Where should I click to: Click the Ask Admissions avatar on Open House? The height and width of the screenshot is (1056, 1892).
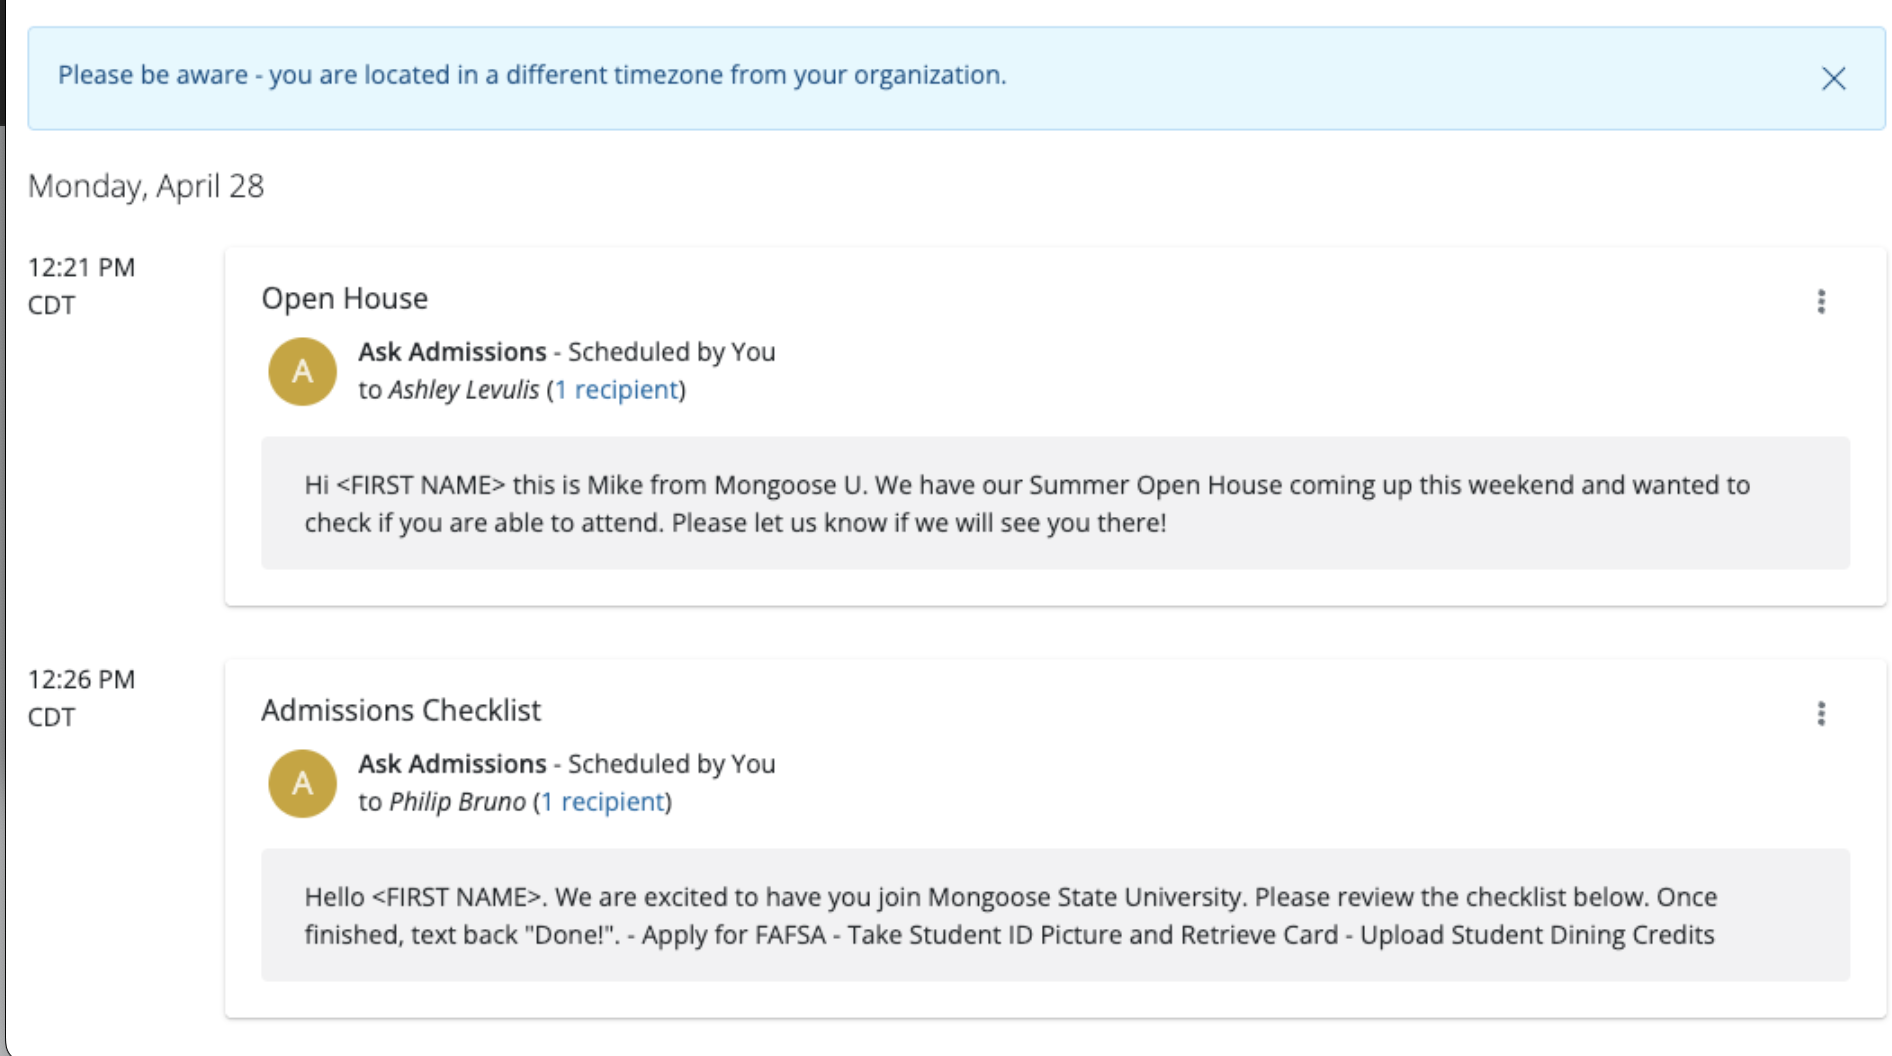(x=302, y=372)
